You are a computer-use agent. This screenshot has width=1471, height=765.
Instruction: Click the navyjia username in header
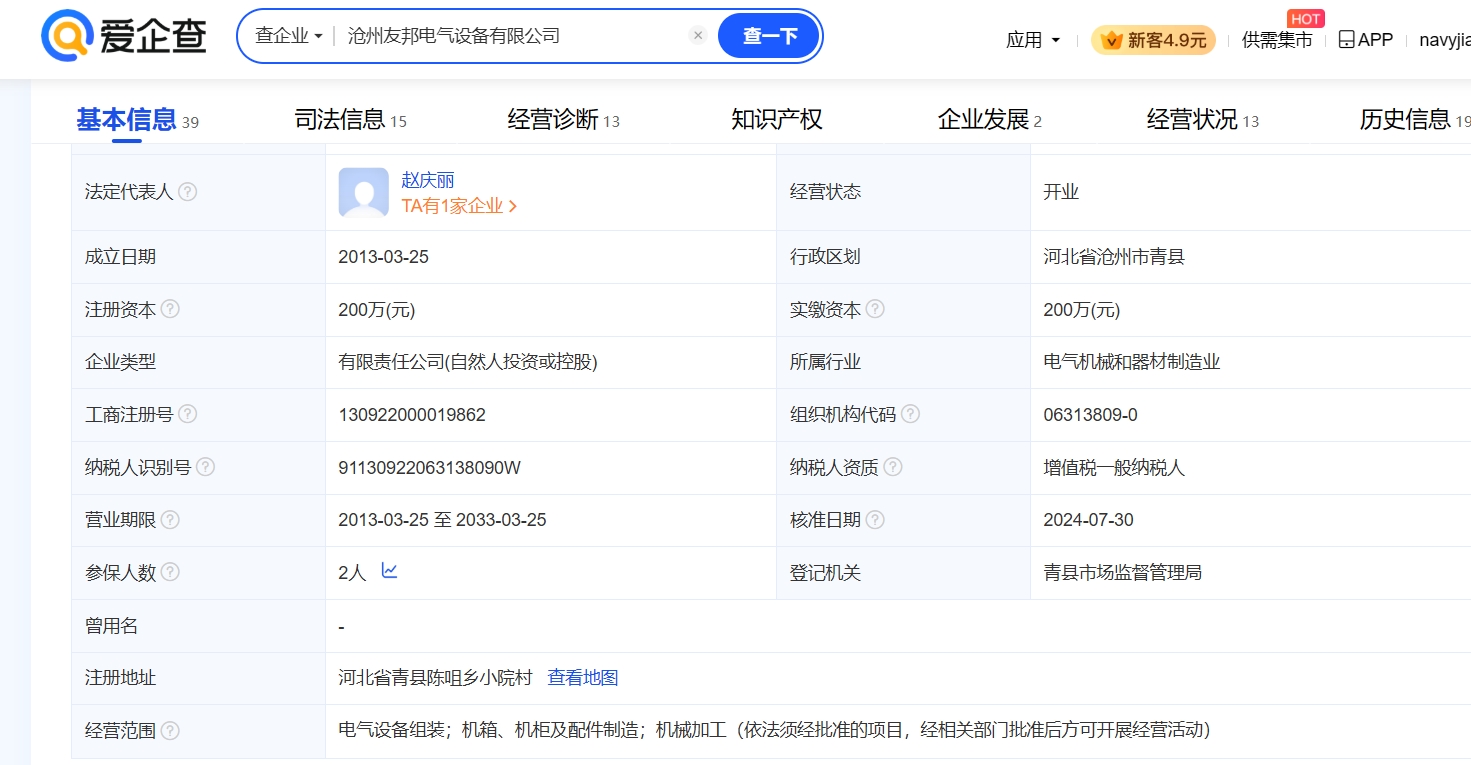1445,40
